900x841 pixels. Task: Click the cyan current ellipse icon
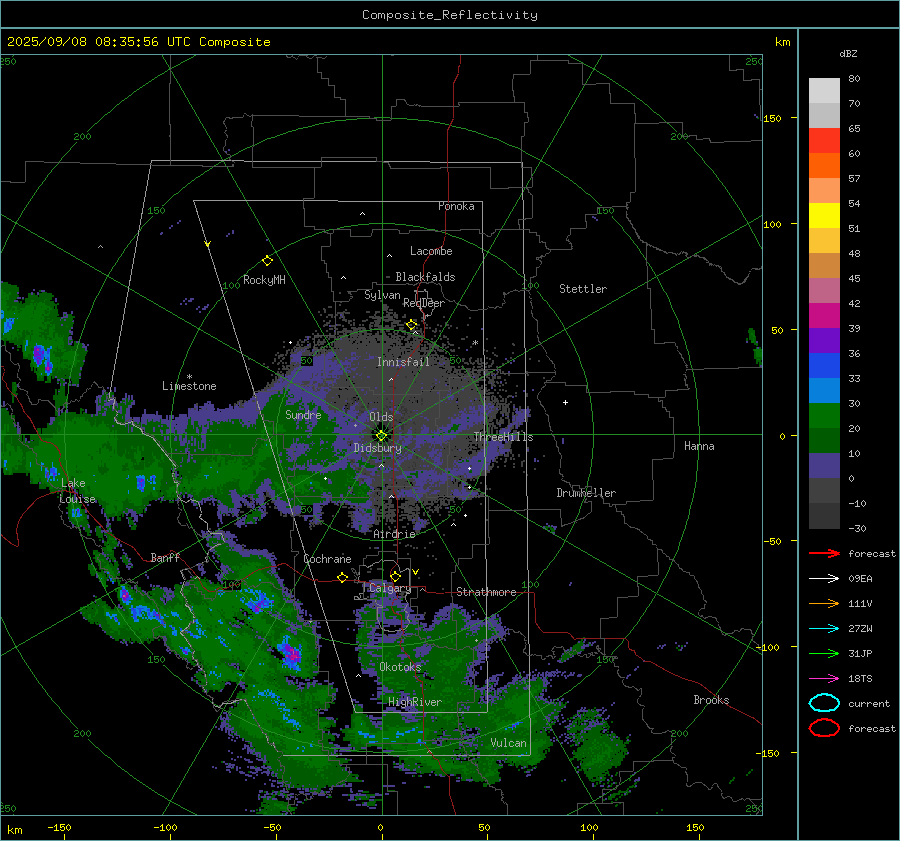coord(824,703)
